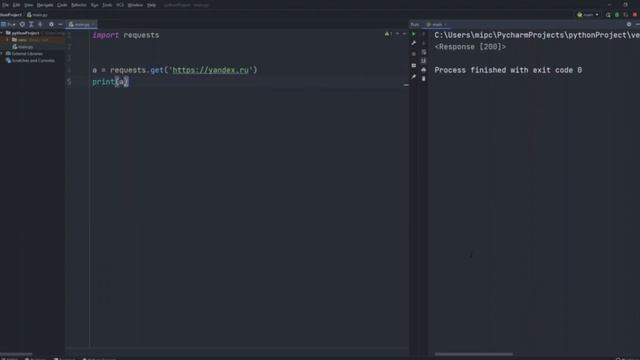The width and height of the screenshot is (640, 360).
Task: Click line number 5 in the editor gutter
Action: tap(69, 82)
